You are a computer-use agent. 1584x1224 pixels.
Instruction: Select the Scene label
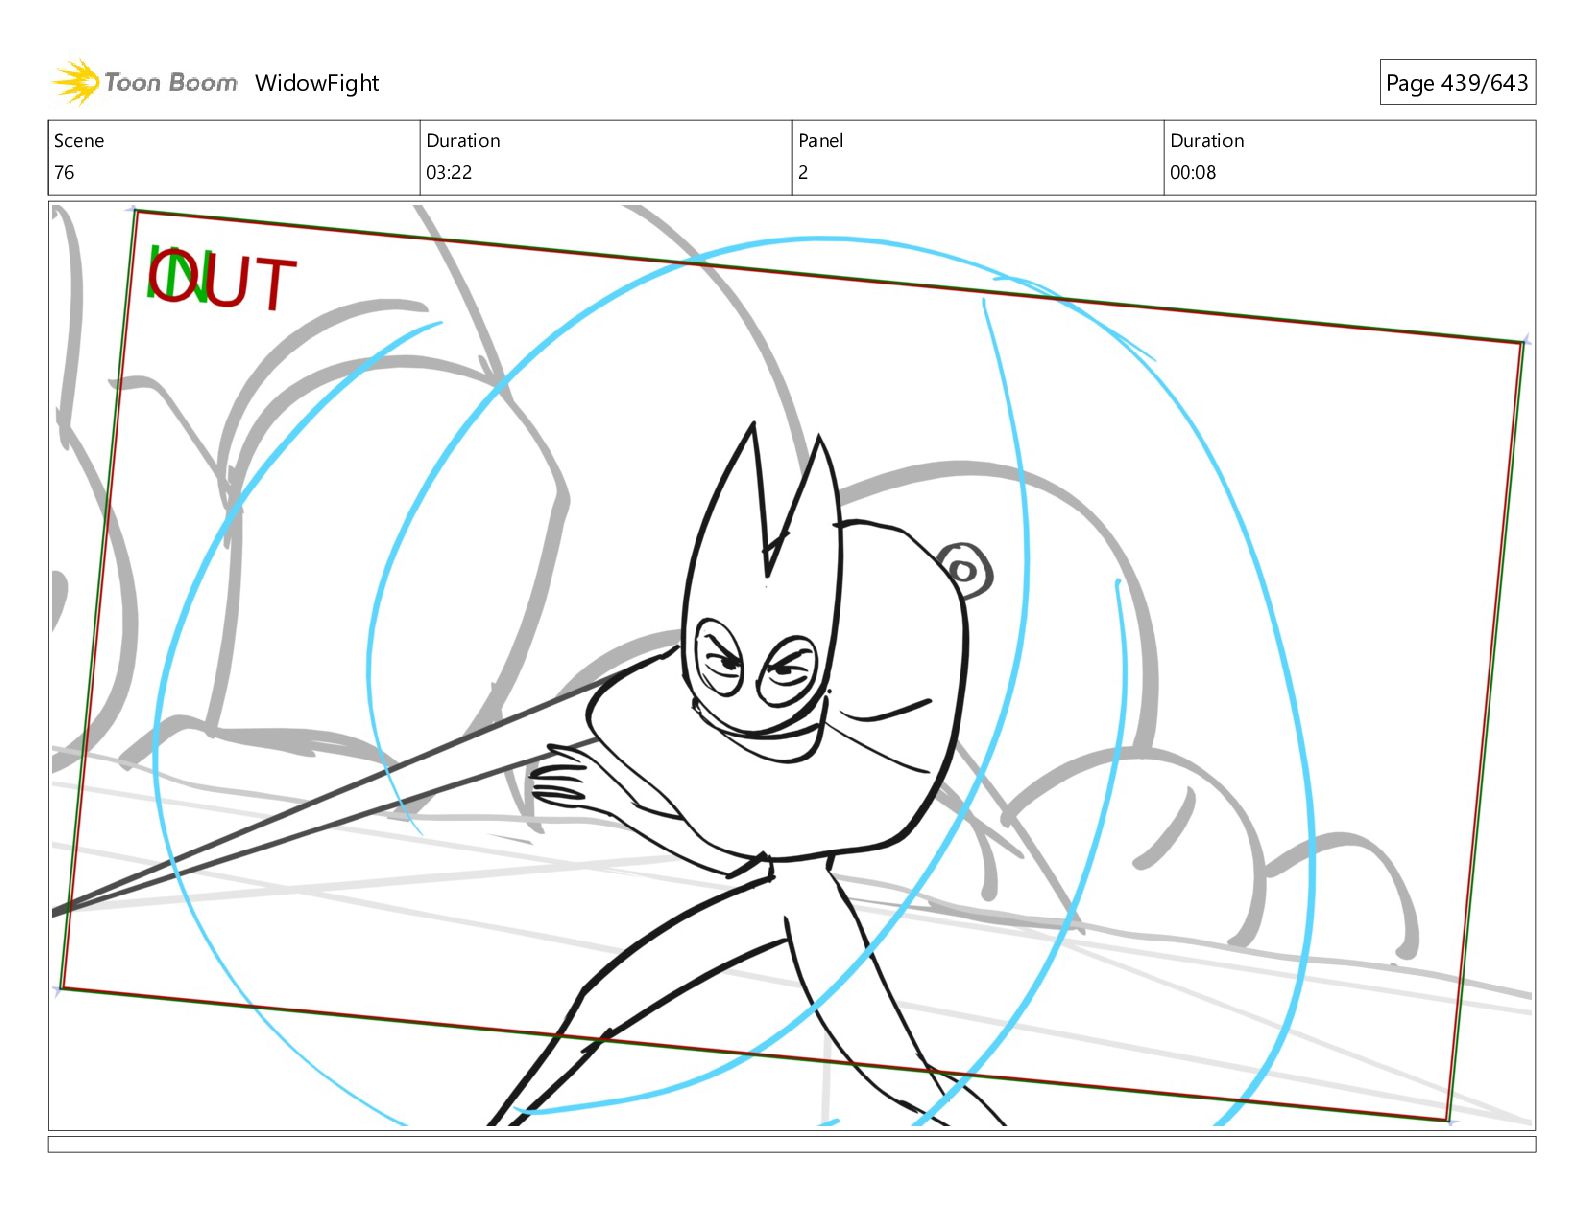coord(79,141)
